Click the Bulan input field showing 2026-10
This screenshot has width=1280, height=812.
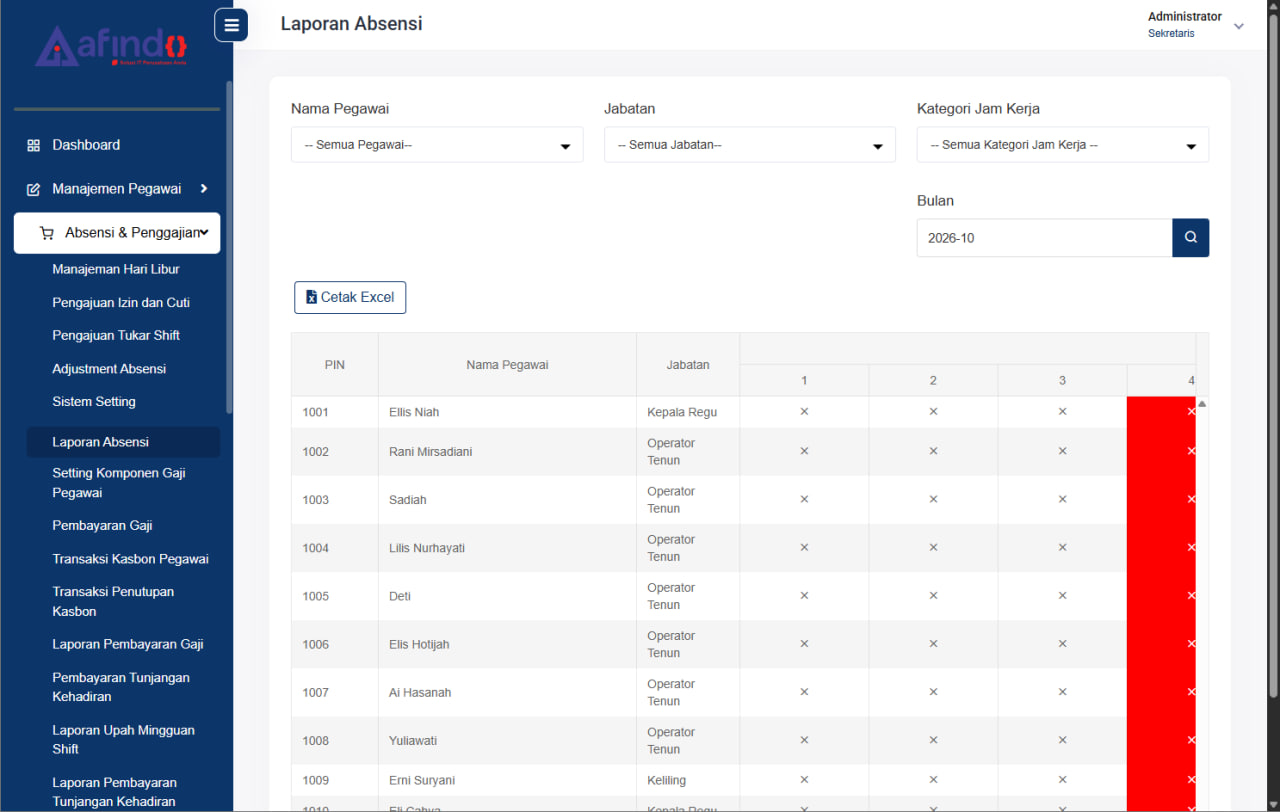pos(1044,238)
